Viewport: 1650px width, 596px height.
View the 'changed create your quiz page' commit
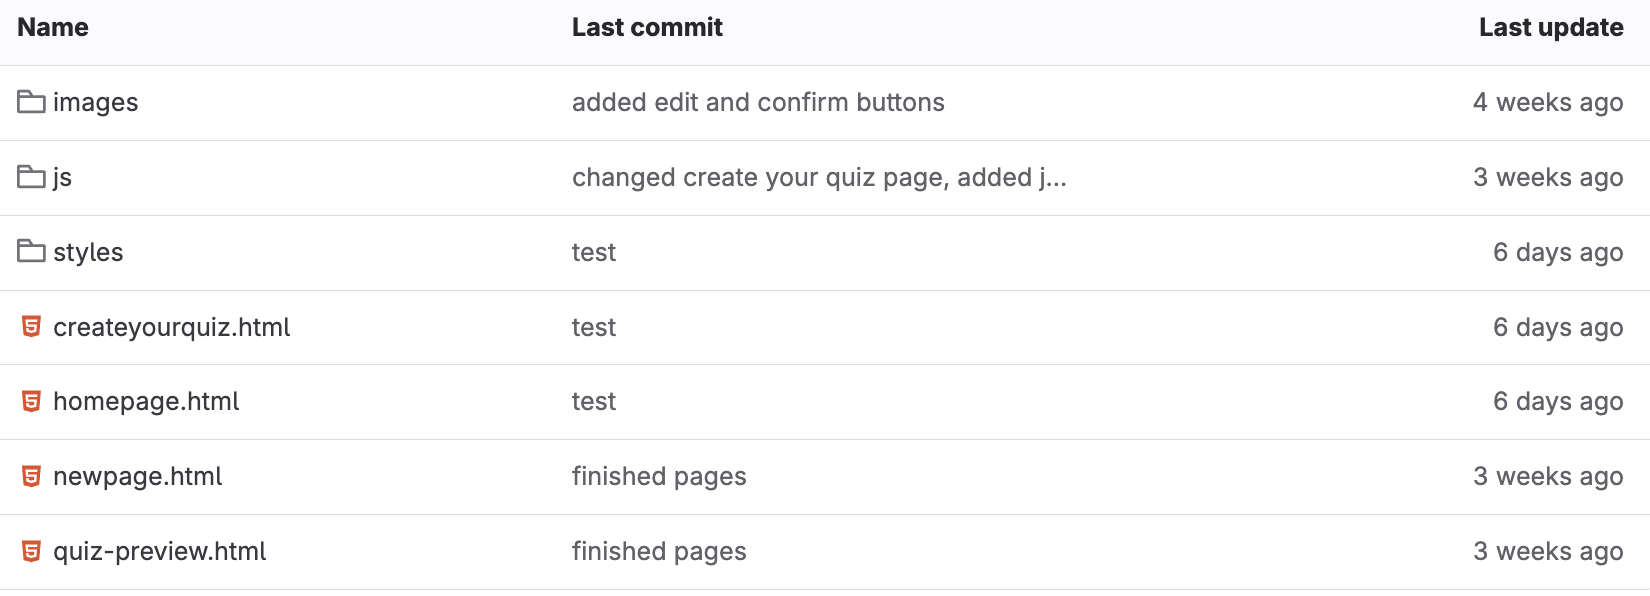point(818,177)
